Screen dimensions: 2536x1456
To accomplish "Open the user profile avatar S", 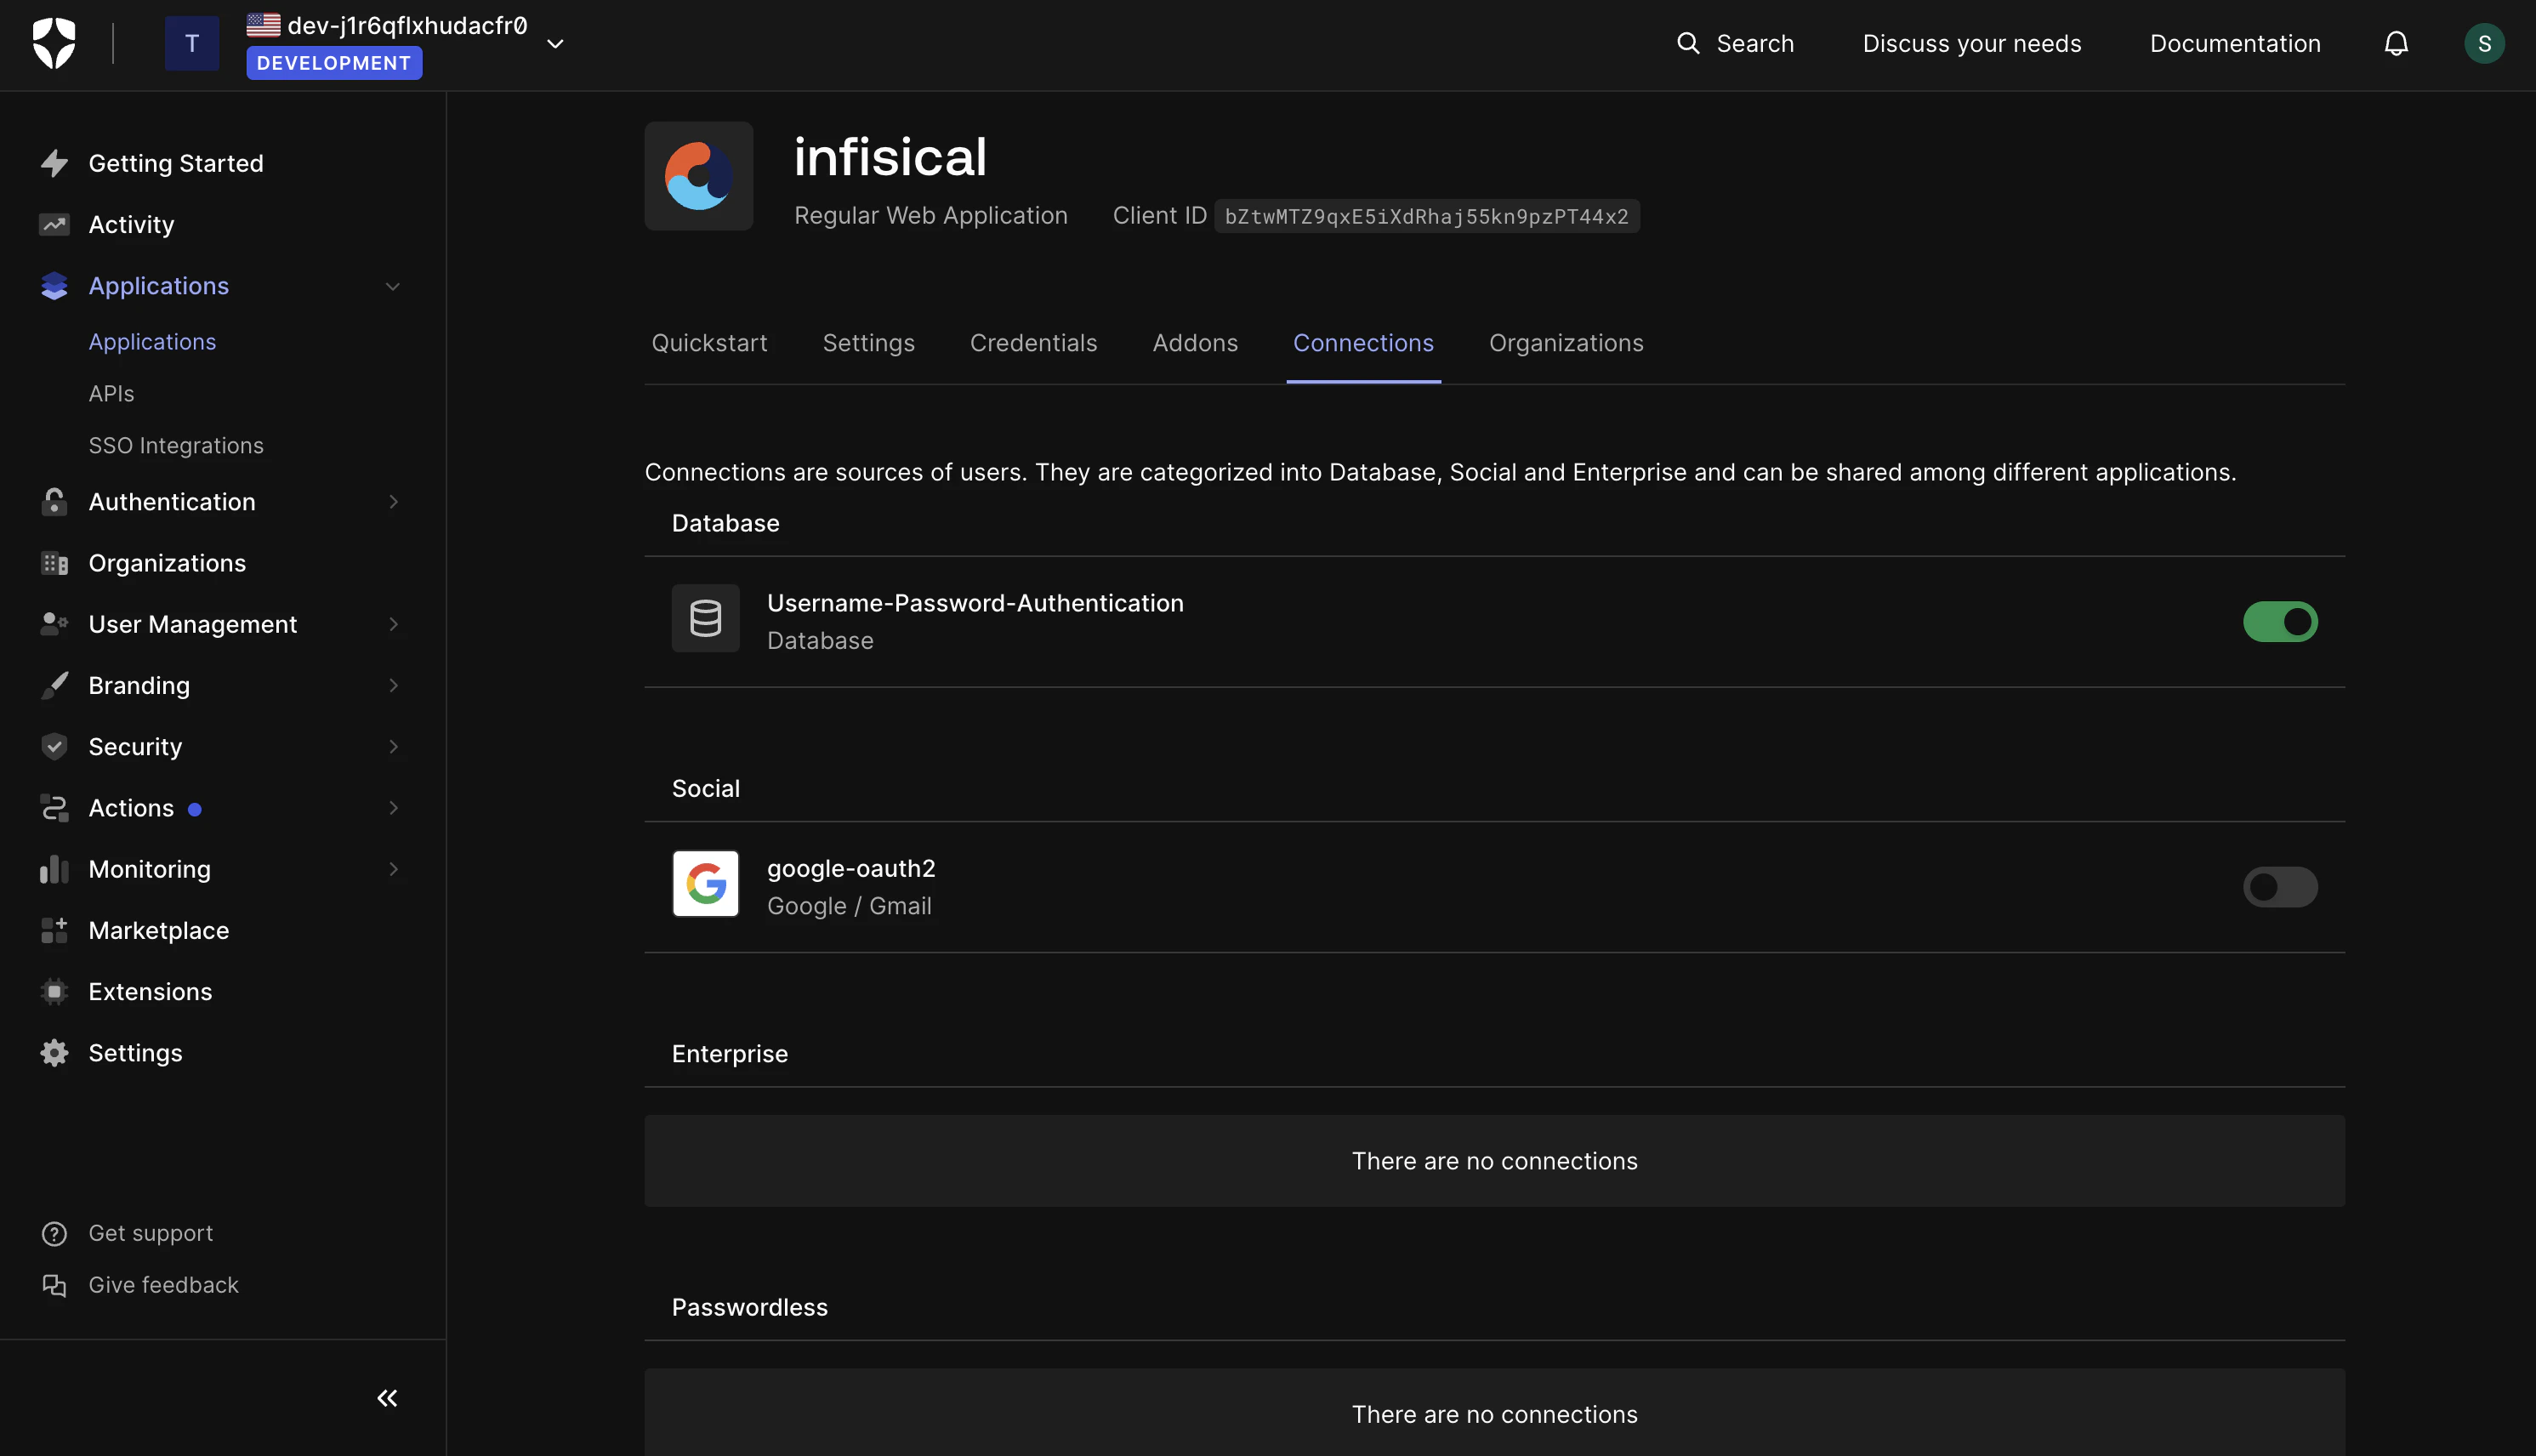I will point(2484,43).
